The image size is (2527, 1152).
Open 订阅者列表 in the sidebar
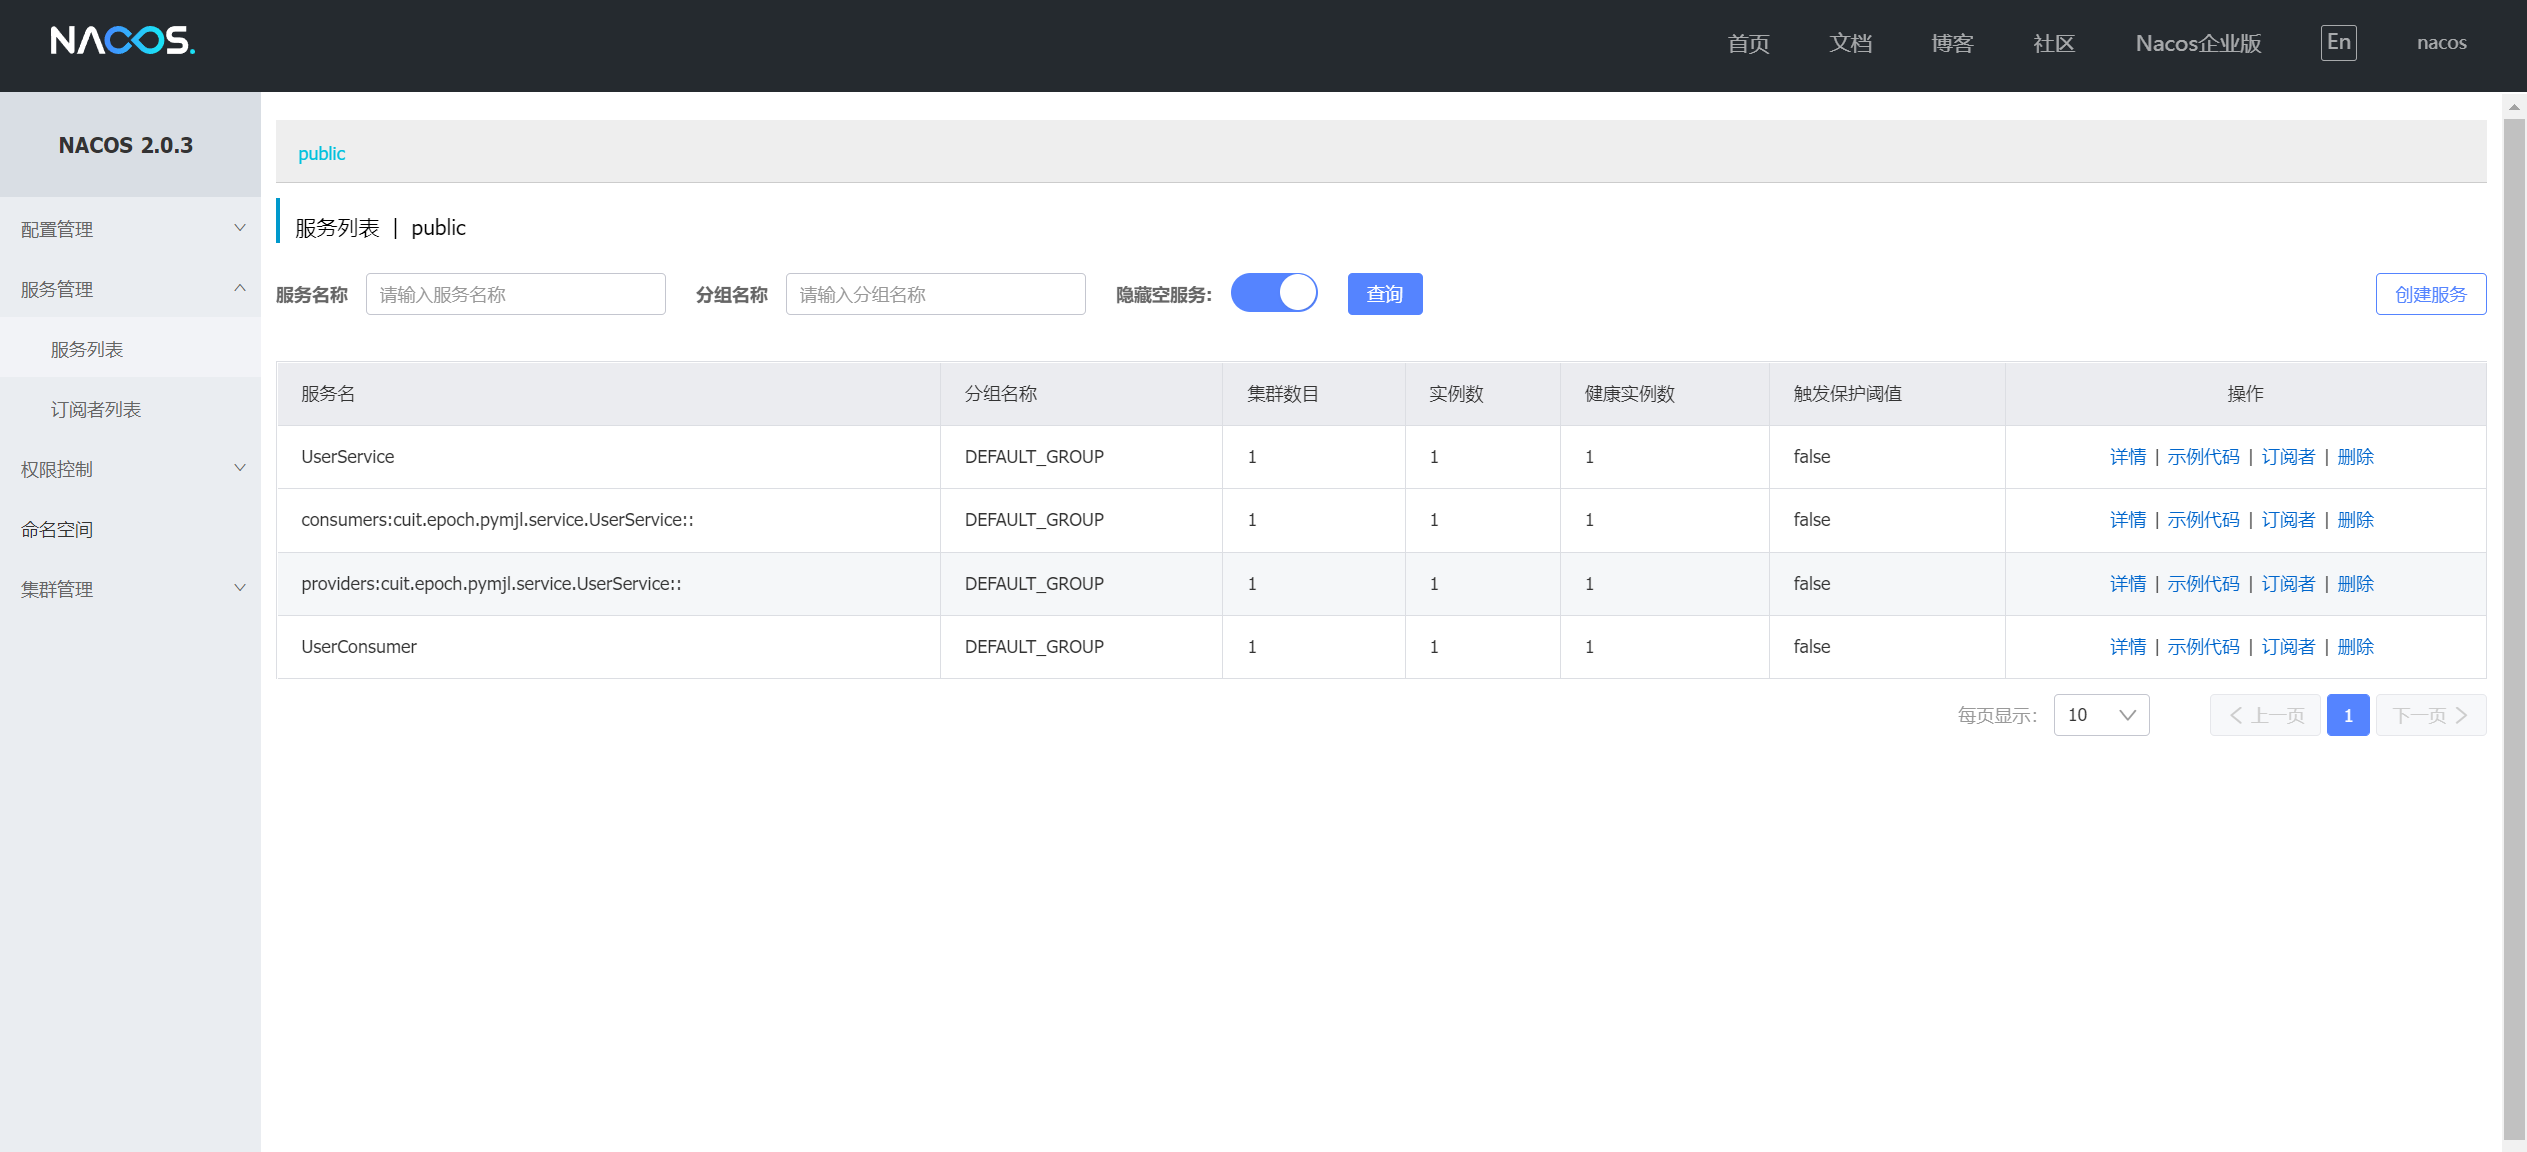[x=130, y=409]
